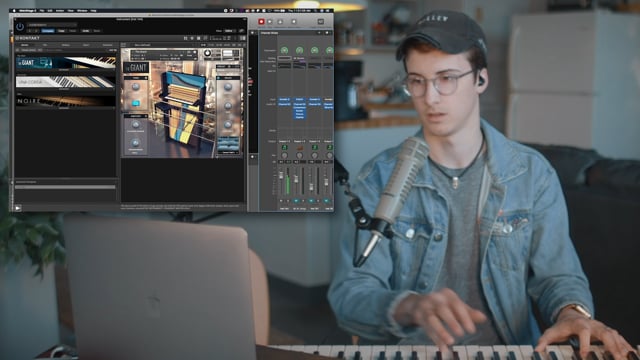Open the plugin View size dropdown
The image size is (640, 360).
pos(229,31)
